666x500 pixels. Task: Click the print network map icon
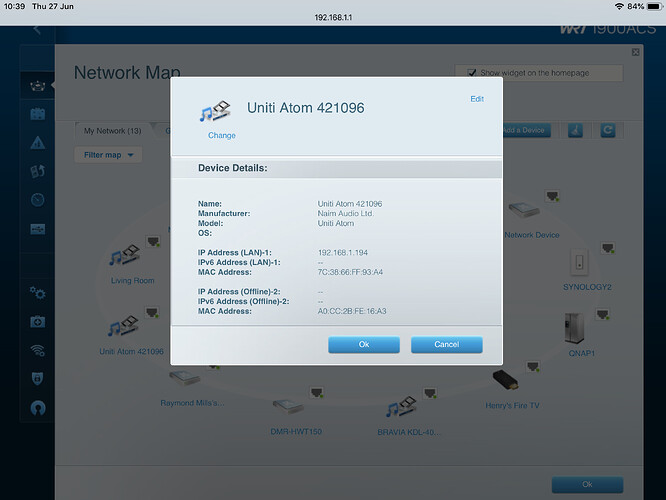tap(575, 130)
